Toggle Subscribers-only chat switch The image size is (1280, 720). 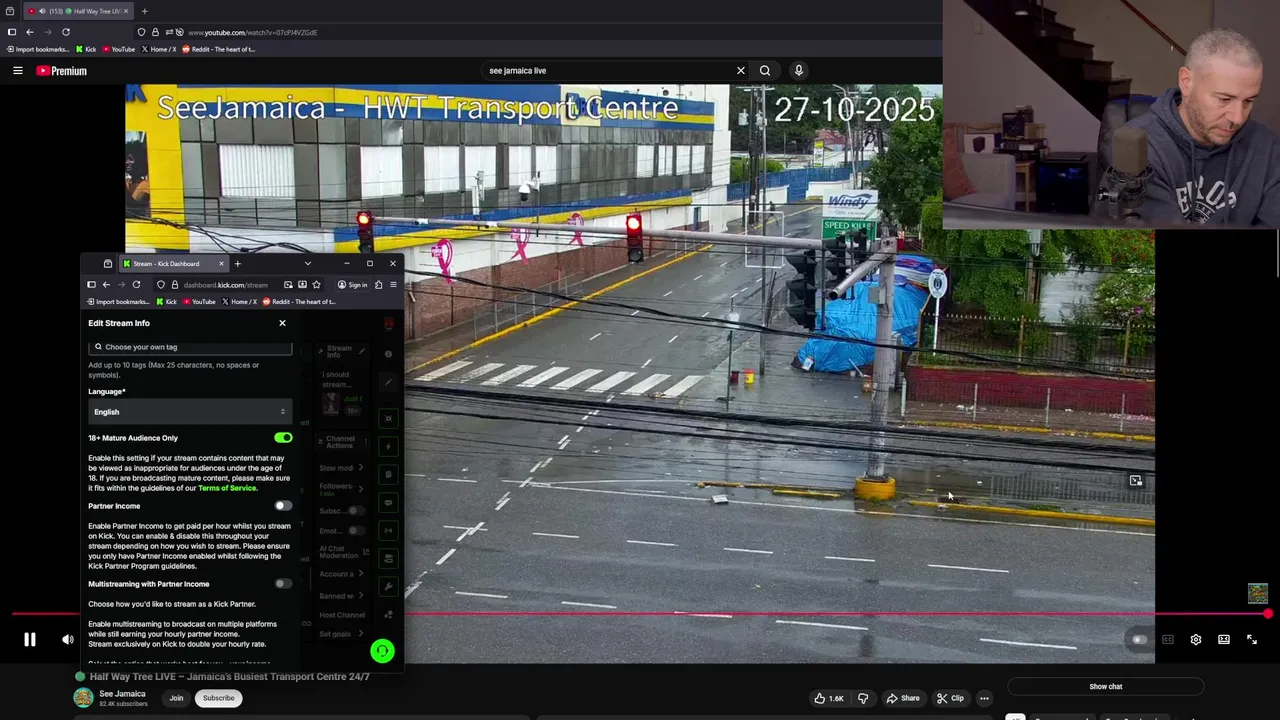click(354, 511)
